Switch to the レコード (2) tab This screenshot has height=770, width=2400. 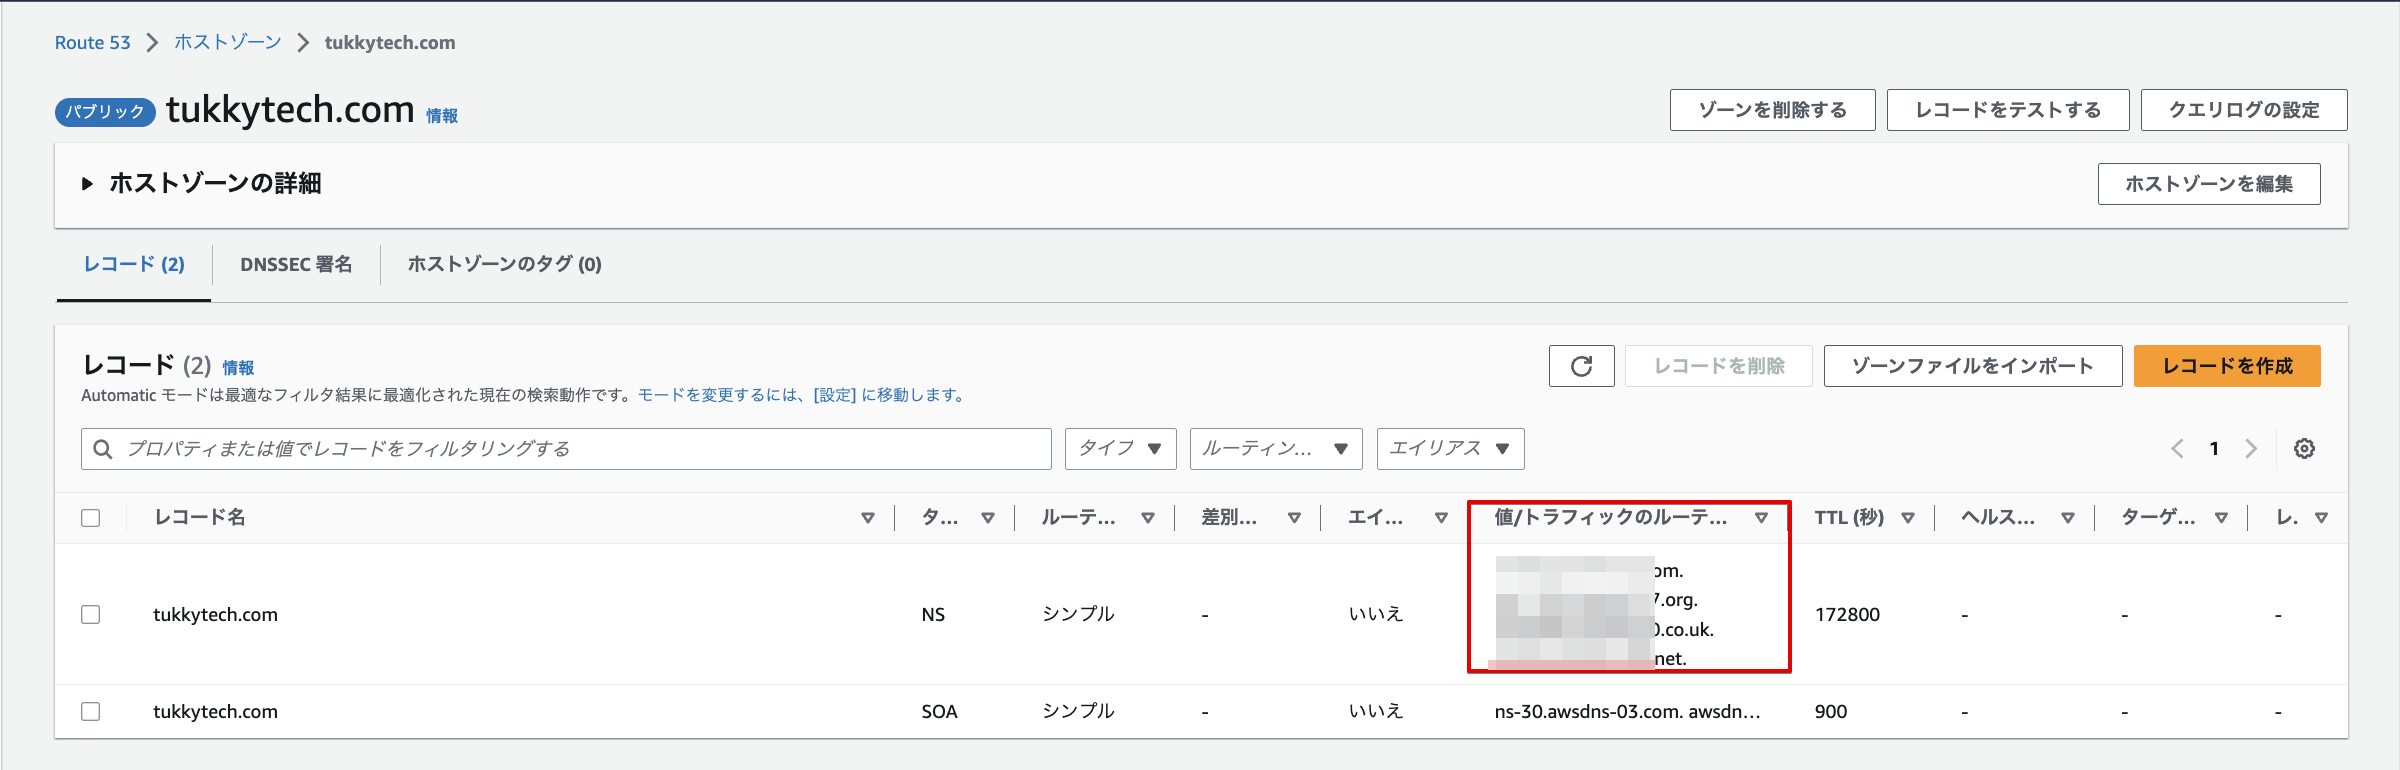134,264
